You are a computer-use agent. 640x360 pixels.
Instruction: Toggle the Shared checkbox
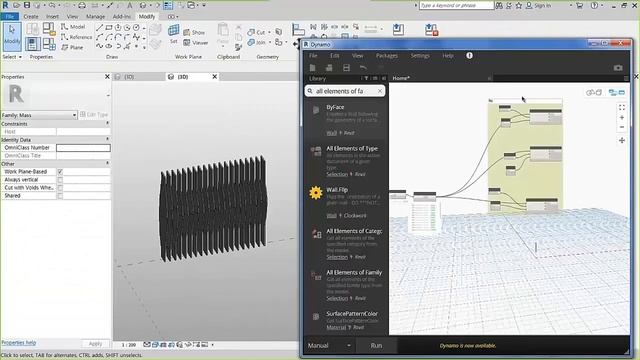pyautogui.click(x=60, y=196)
